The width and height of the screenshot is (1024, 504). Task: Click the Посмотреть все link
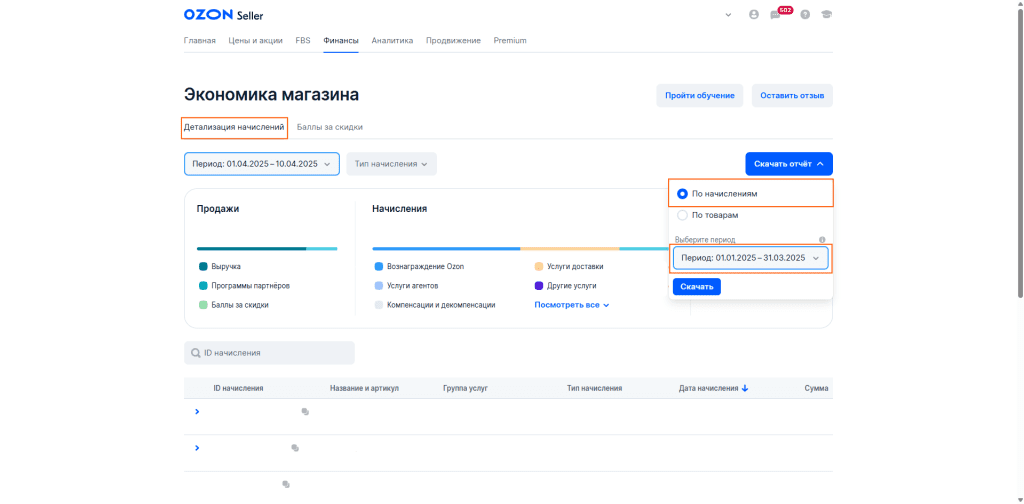572,305
